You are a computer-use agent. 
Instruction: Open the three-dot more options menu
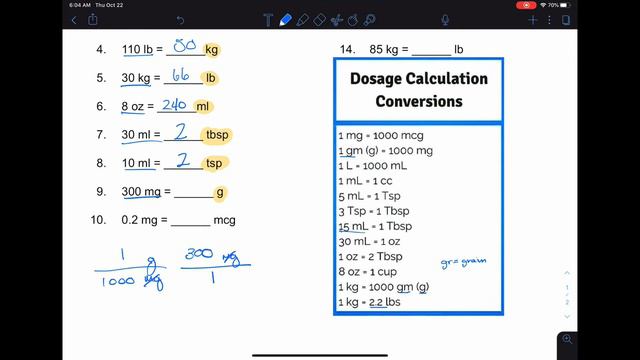click(549, 20)
